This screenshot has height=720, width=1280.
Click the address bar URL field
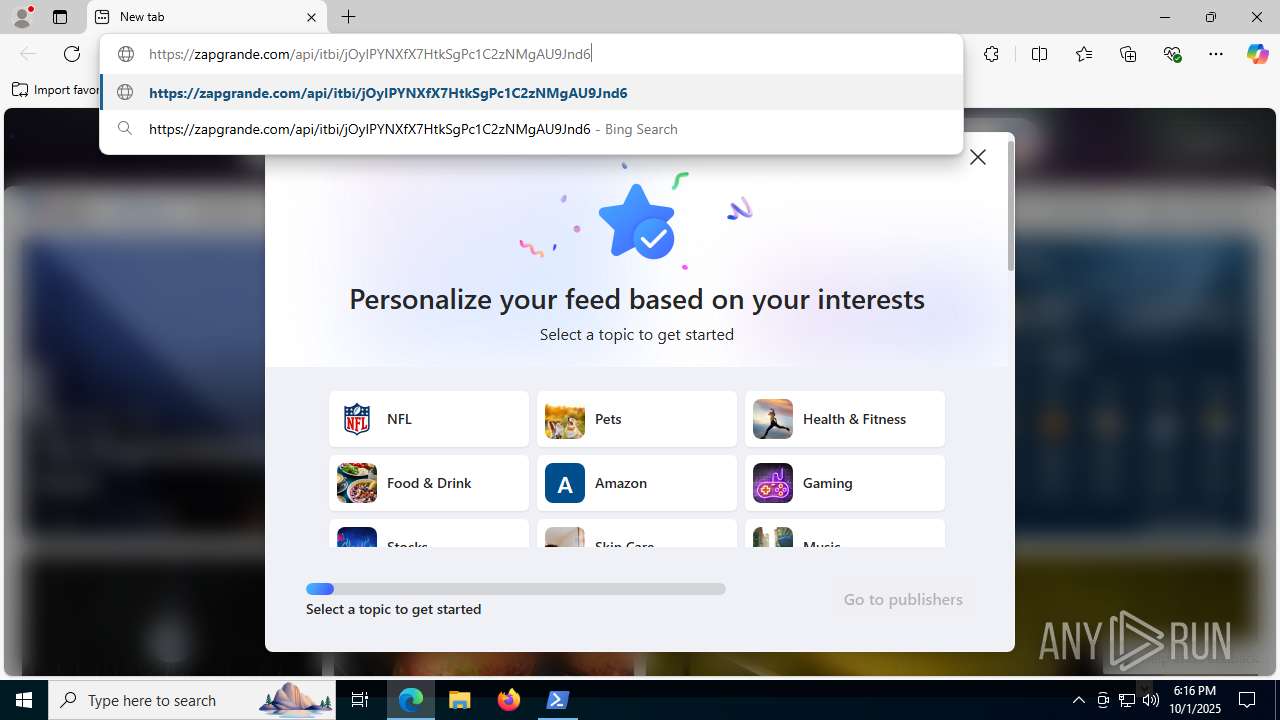click(x=530, y=54)
